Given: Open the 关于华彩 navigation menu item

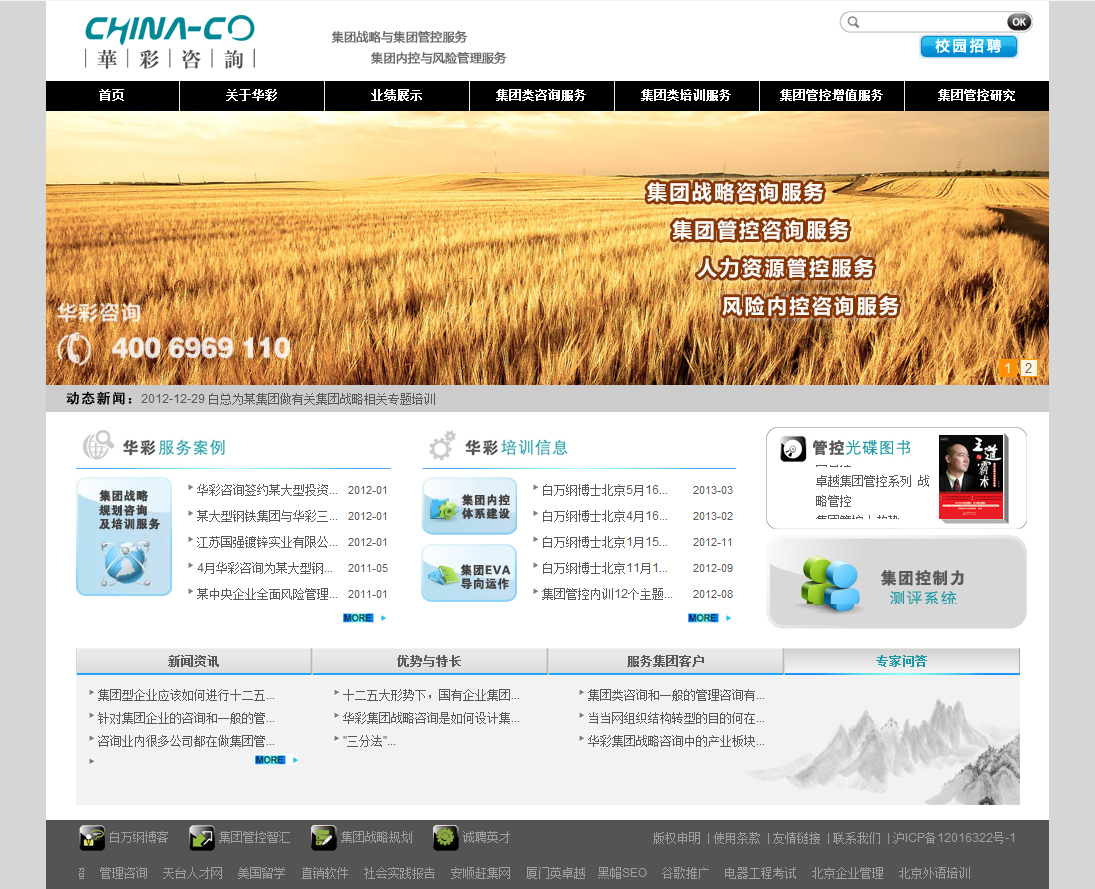Looking at the screenshot, I should [x=251, y=96].
